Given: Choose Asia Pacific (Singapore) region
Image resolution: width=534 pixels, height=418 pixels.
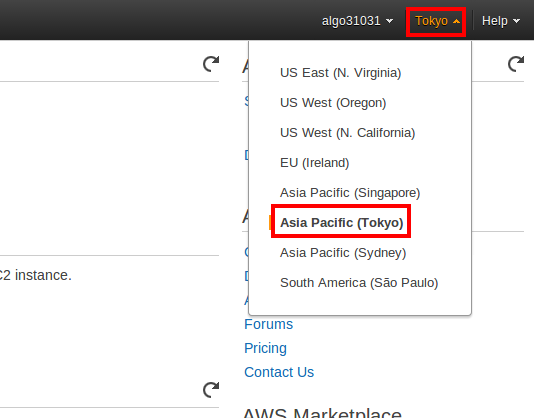Looking at the screenshot, I should (350, 193).
